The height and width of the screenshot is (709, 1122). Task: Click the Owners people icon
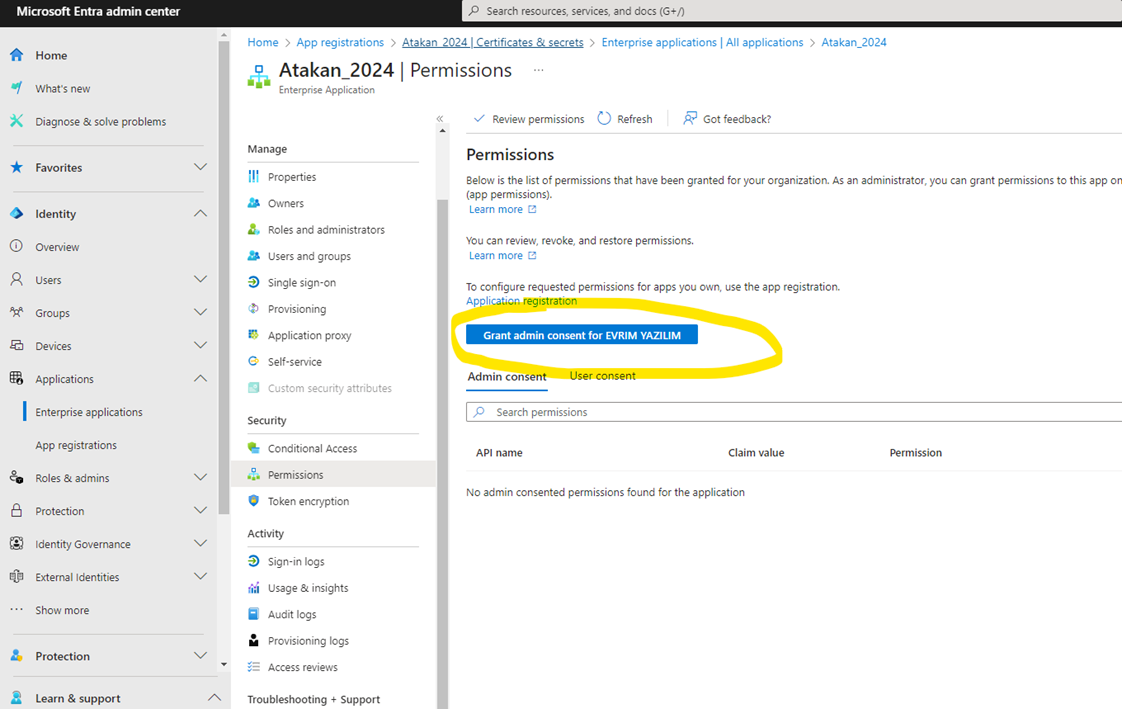pyautogui.click(x=253, y=202)
